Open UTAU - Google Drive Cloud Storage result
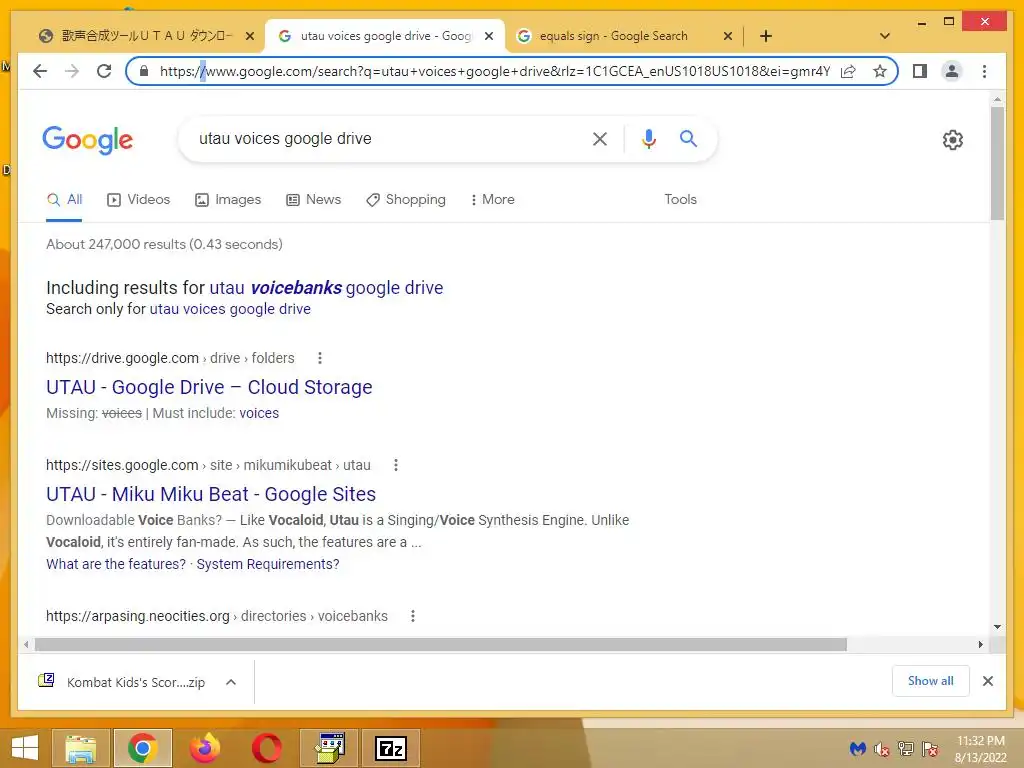 [209, 387]
